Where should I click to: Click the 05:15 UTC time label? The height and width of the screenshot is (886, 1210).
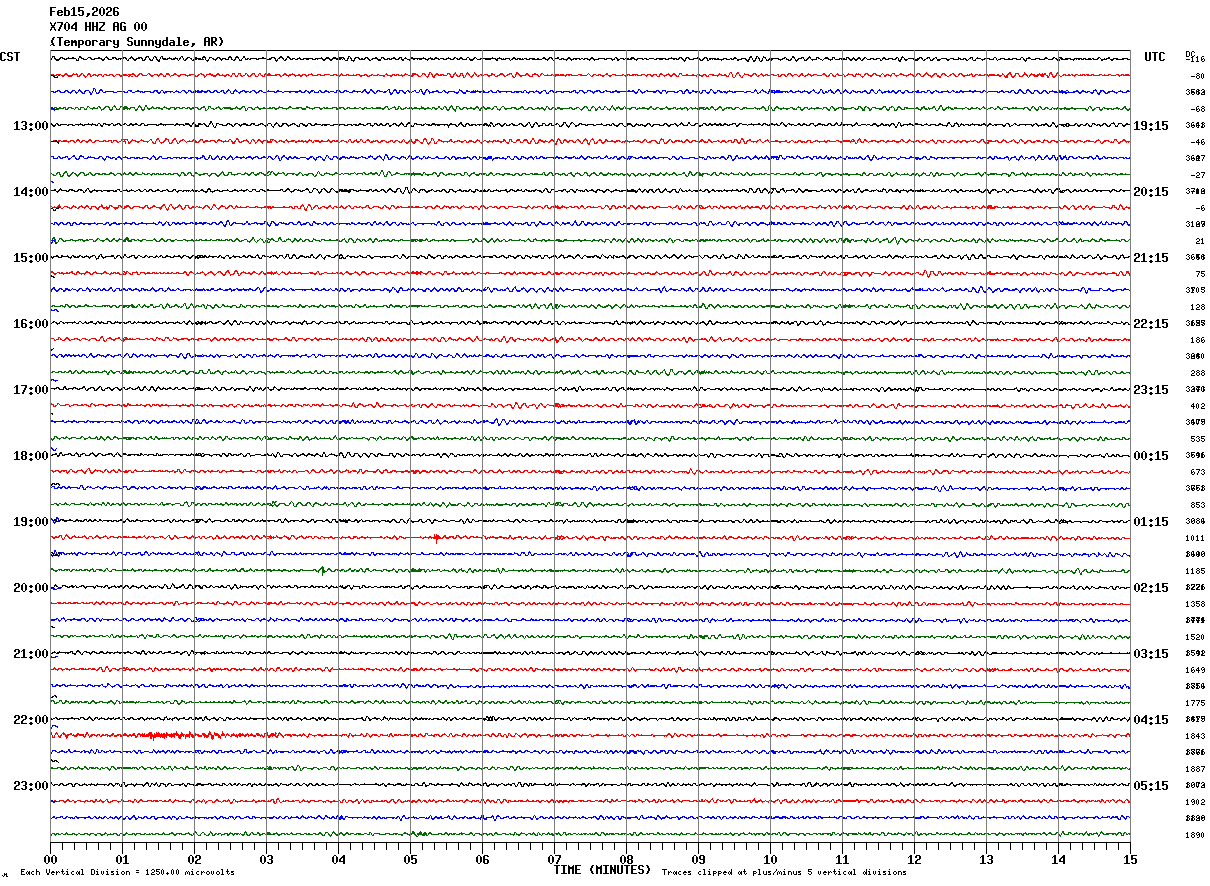click(x=1150, y=786)
